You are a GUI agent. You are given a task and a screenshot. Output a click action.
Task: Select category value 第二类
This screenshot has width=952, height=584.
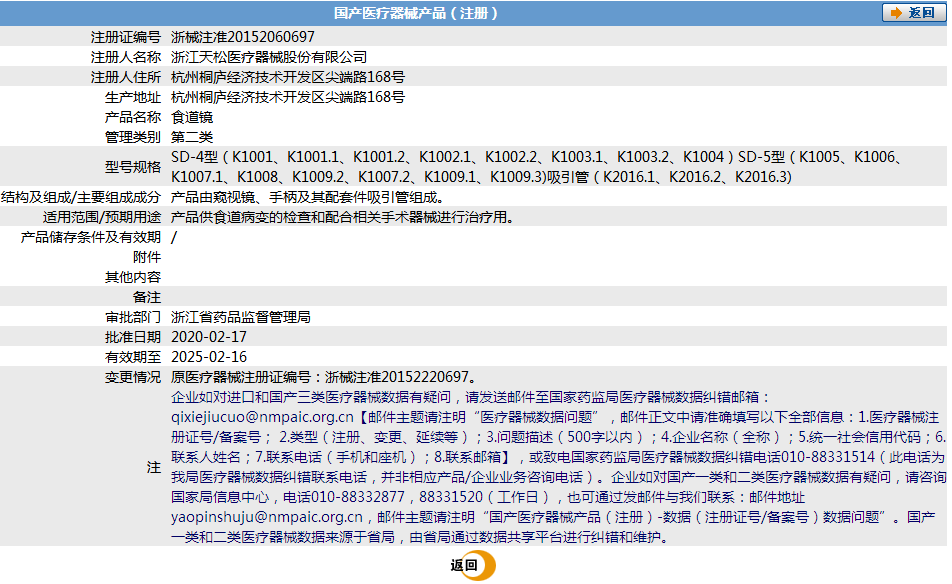[192, 137]
